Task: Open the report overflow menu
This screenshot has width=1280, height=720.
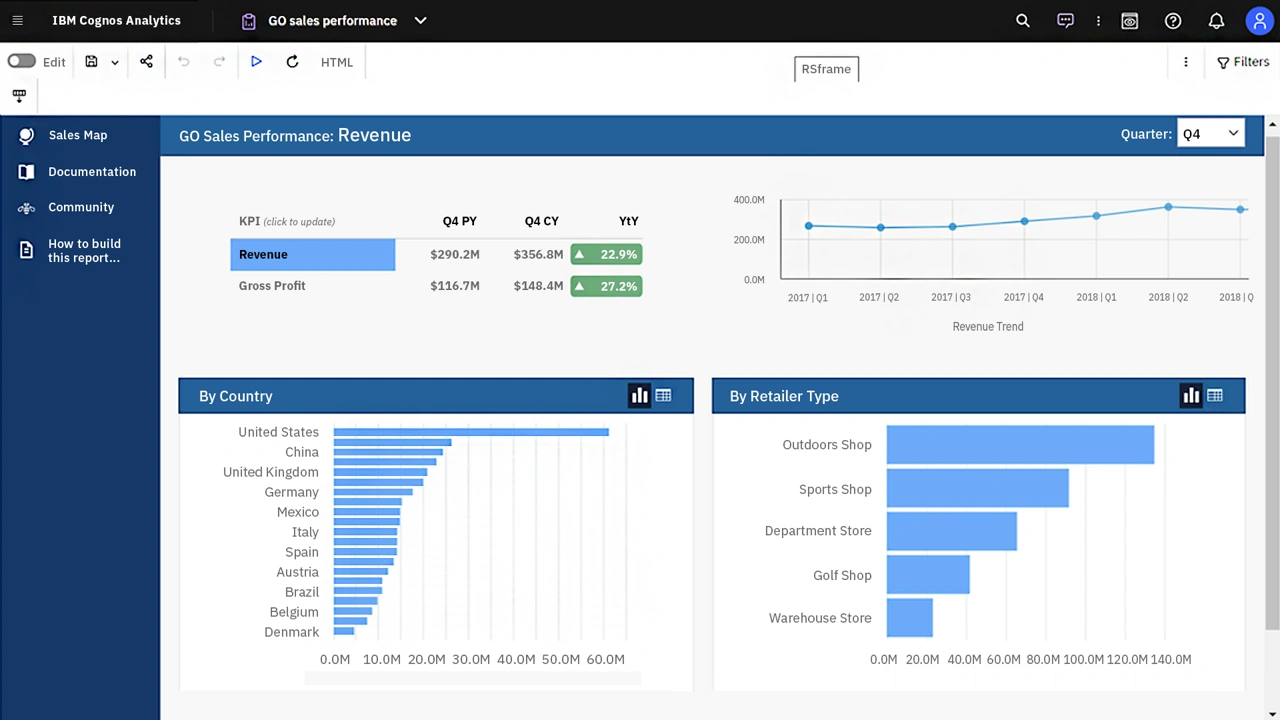Action: pyautogui.click(x=1185, y=61)
